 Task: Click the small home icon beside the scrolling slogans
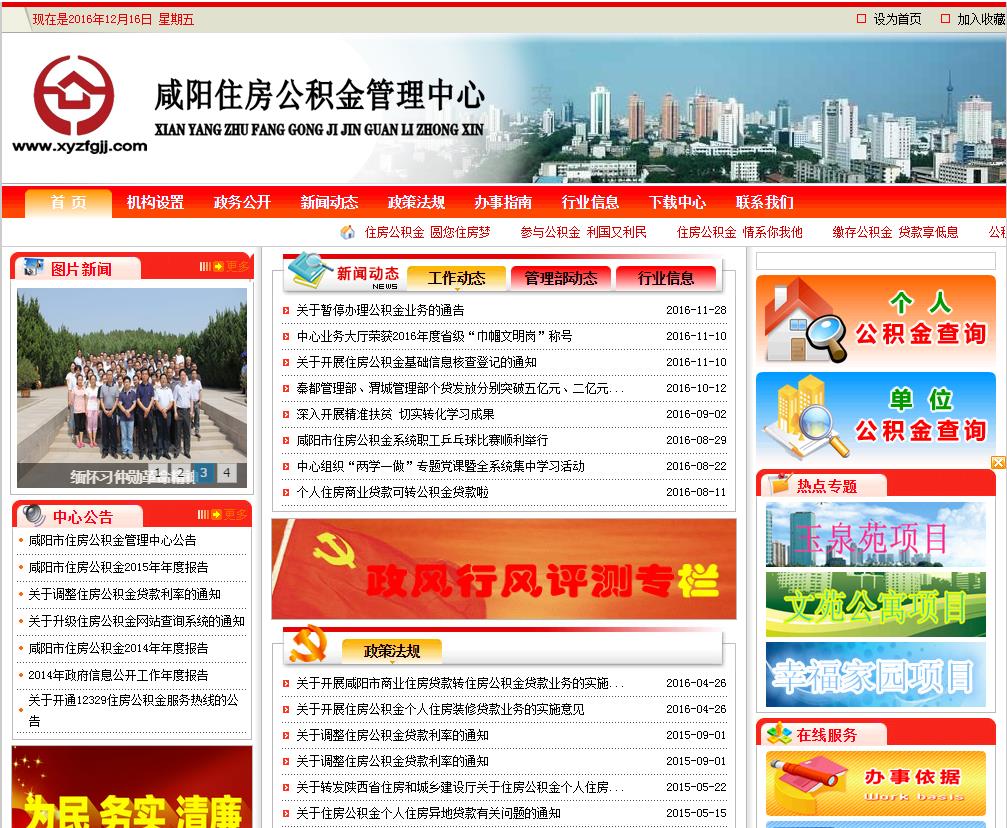(x=347, y=233)
